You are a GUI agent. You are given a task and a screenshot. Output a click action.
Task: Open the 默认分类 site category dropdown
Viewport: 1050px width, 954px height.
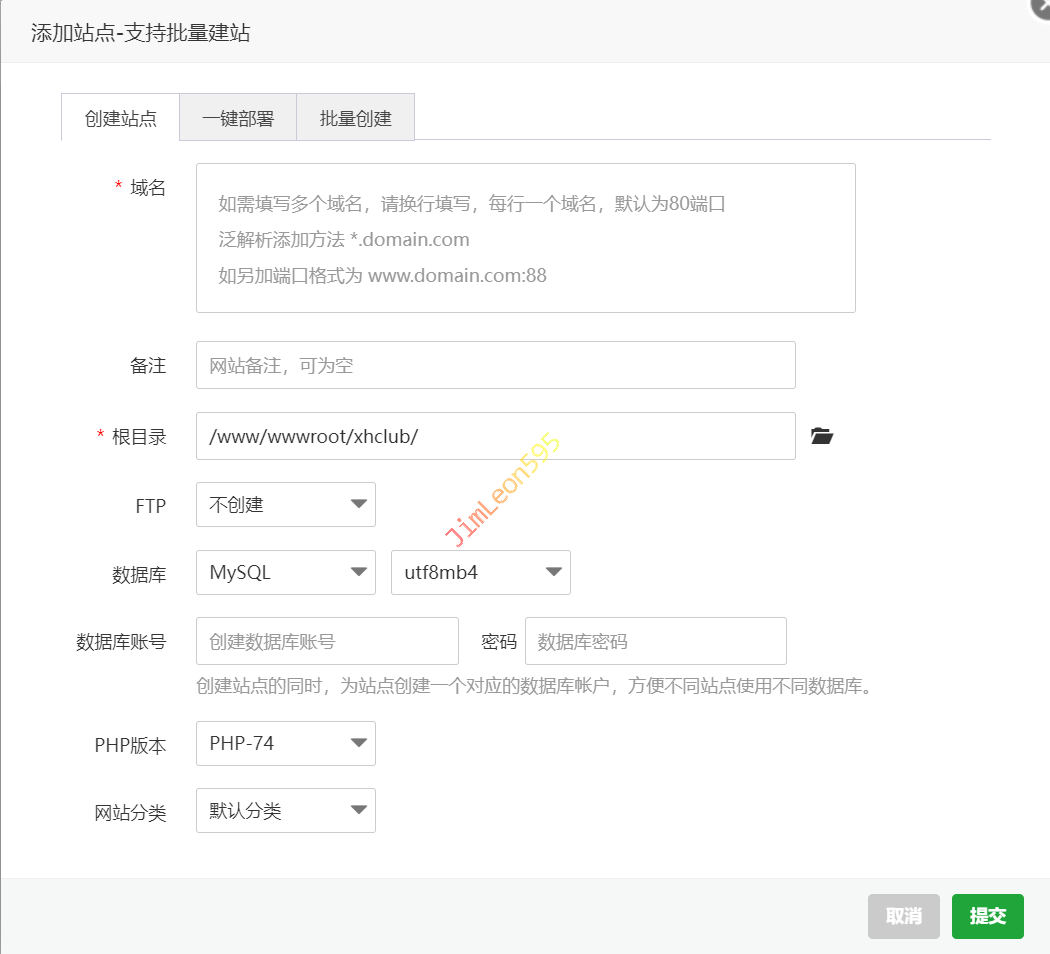click(286, 811)
